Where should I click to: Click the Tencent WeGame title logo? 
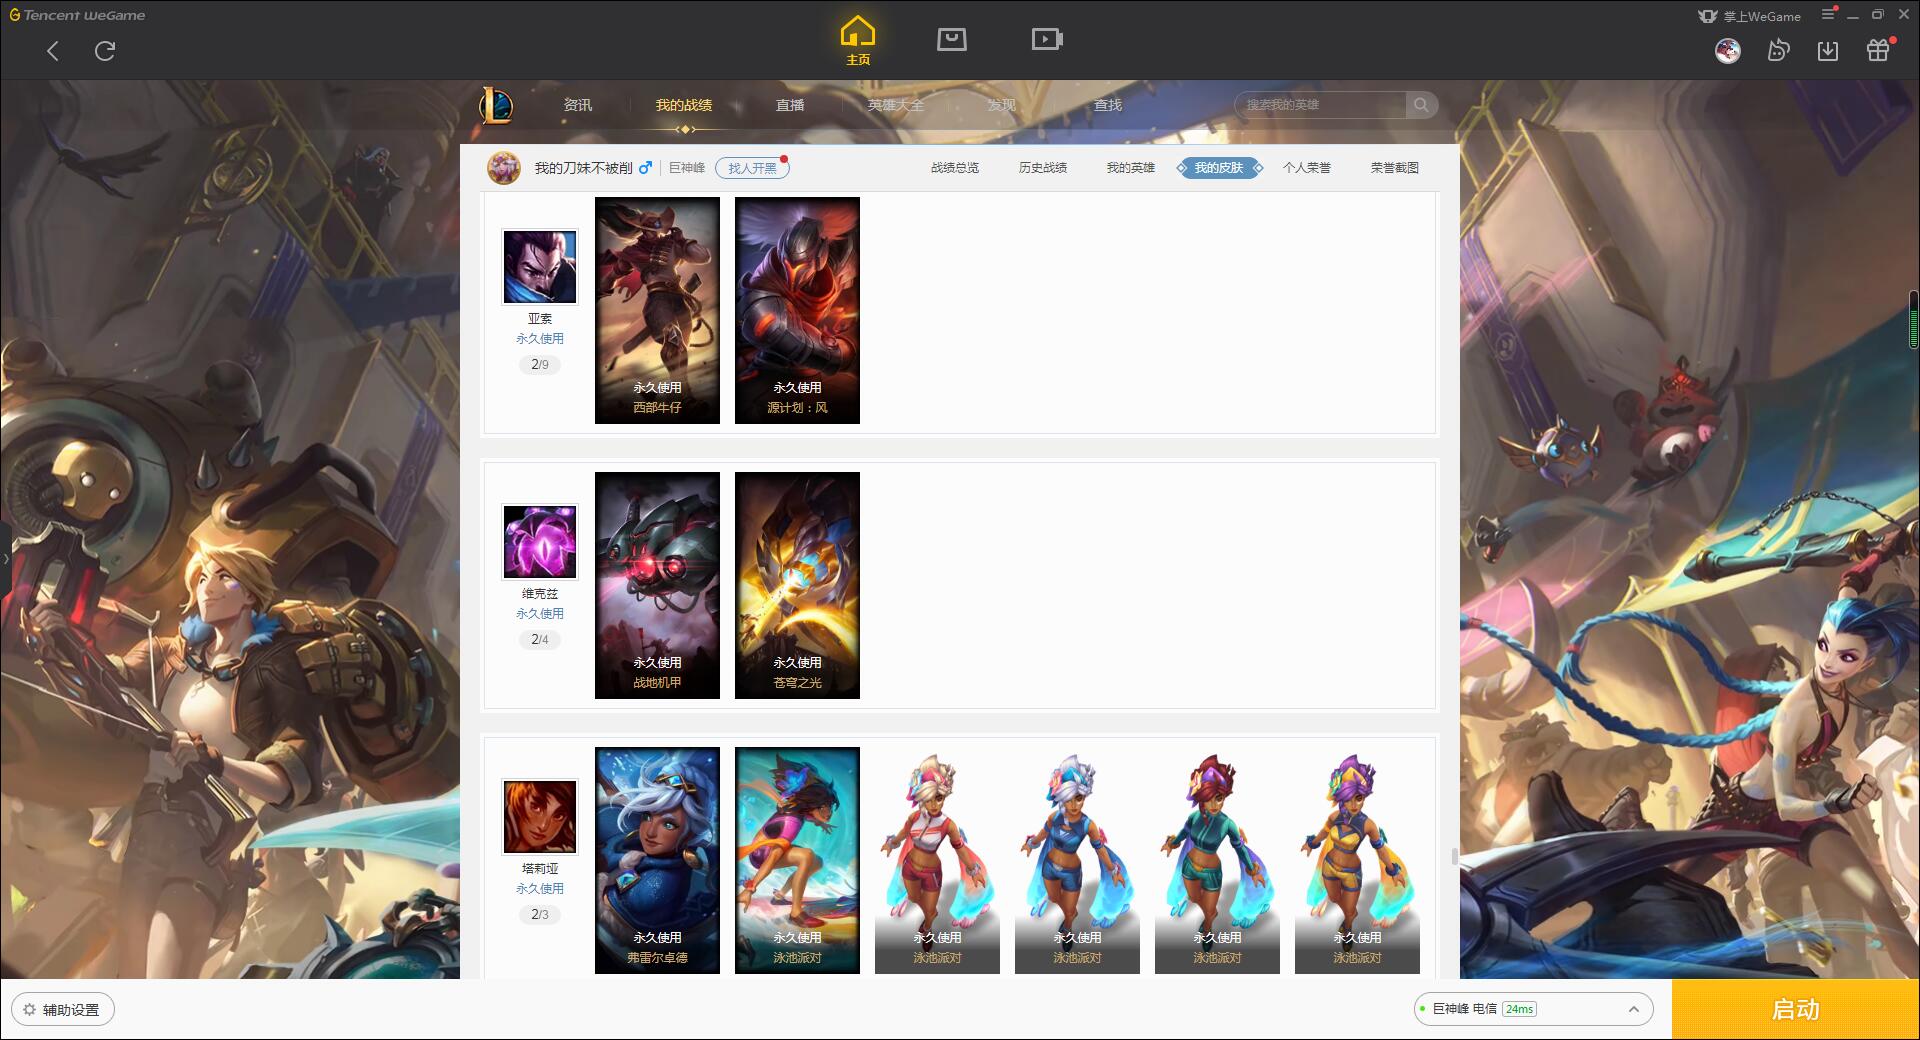(x=78, y=15)
